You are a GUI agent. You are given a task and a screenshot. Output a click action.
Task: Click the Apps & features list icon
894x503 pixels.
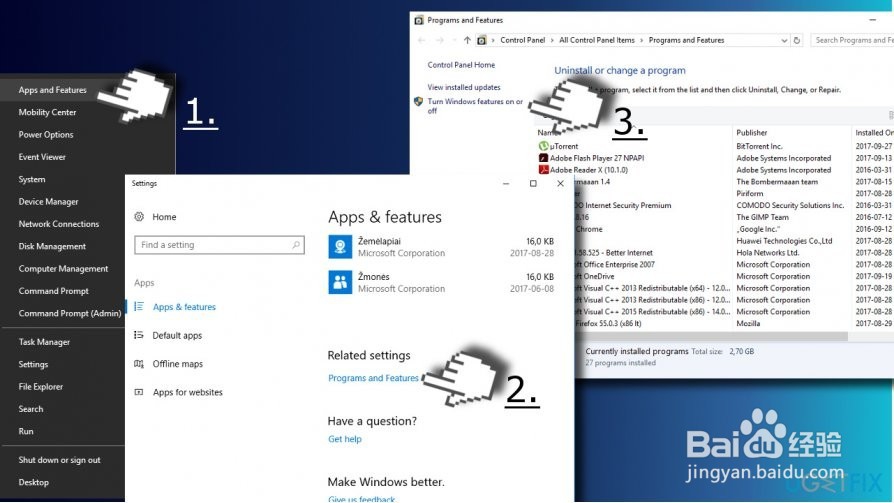click(139, 306)
